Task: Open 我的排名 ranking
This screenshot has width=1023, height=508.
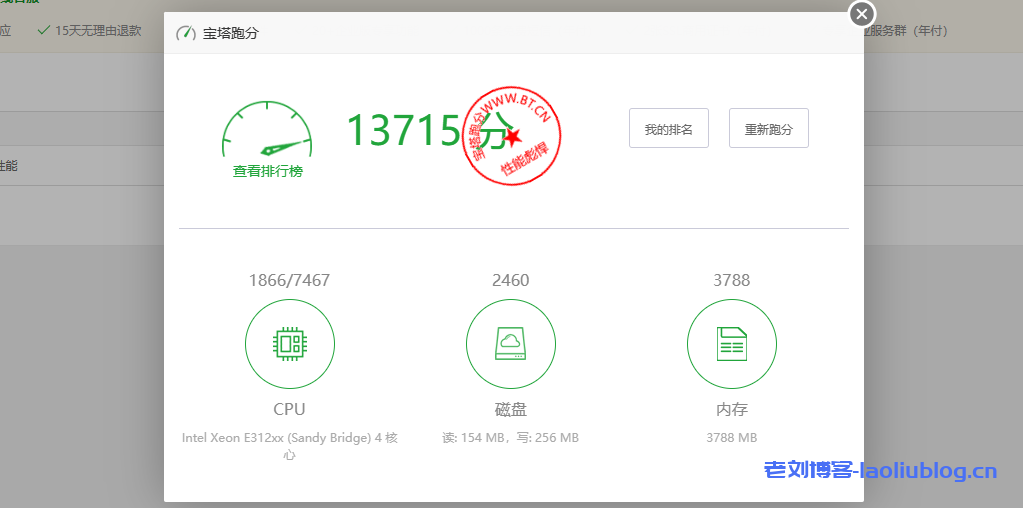Action: pyautogui.click(x=669, y=129)
